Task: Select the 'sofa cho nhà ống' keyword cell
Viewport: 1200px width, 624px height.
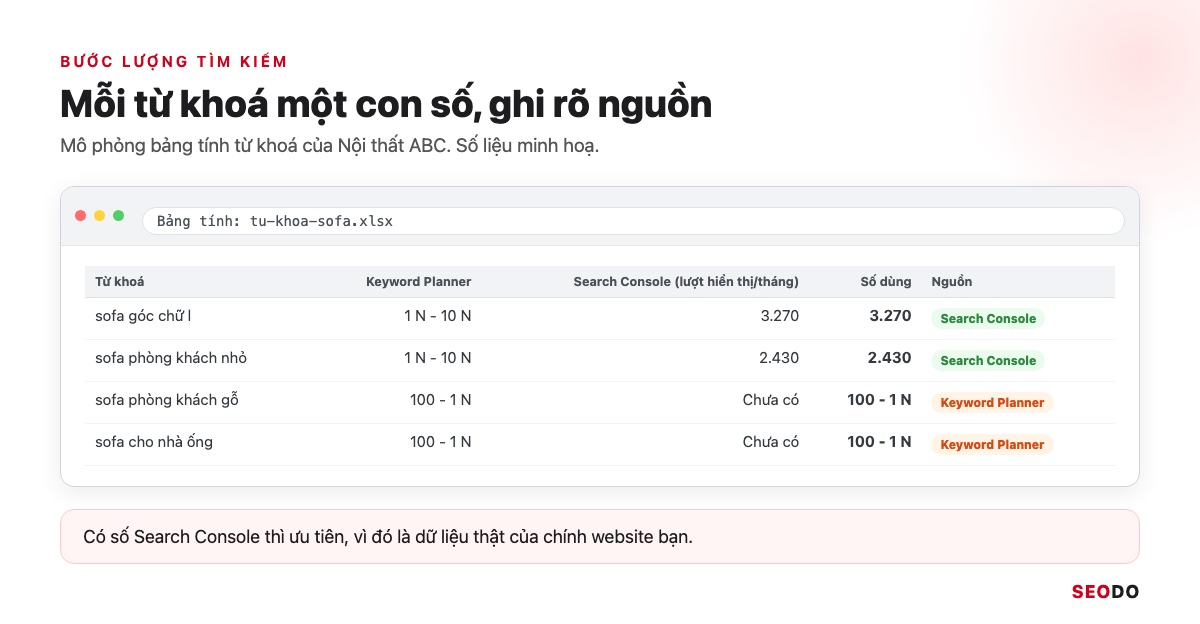Action: [x=154, y=442]
